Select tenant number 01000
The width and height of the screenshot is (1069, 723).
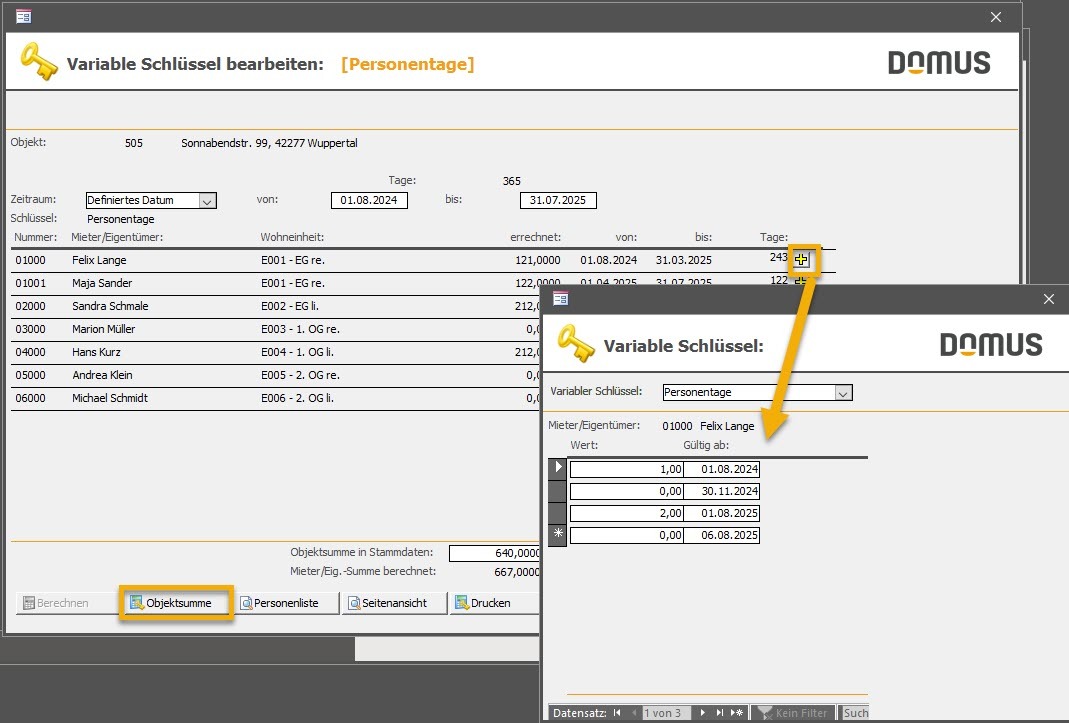31,260
